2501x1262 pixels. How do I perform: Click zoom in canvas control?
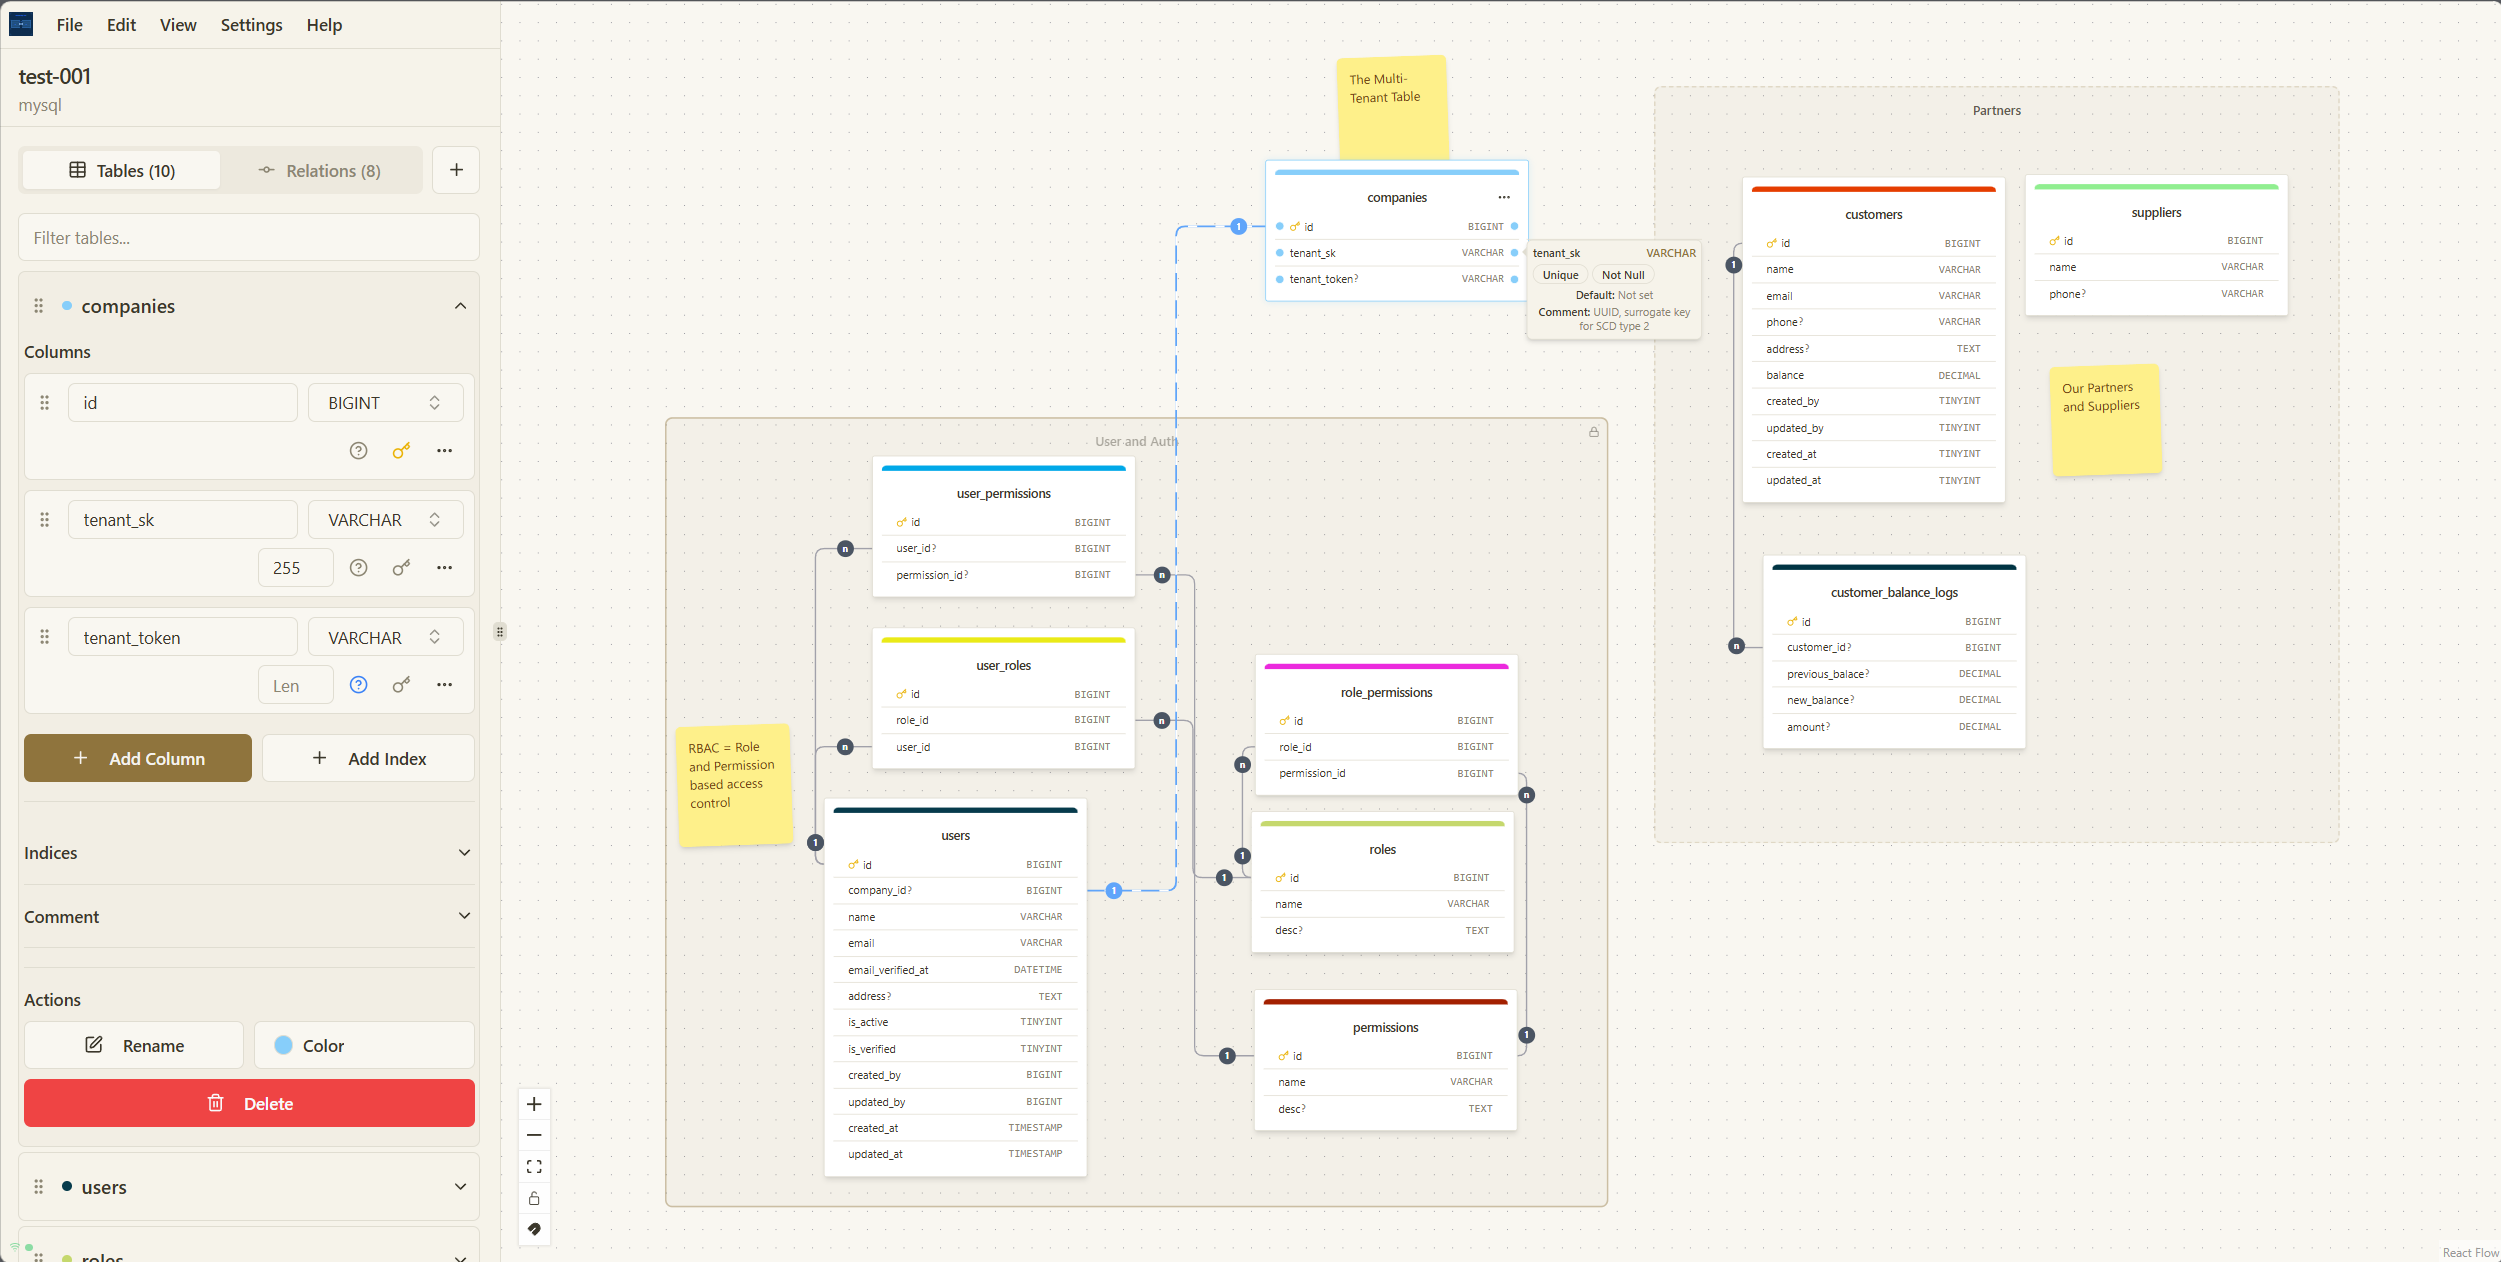[534, 1104]
